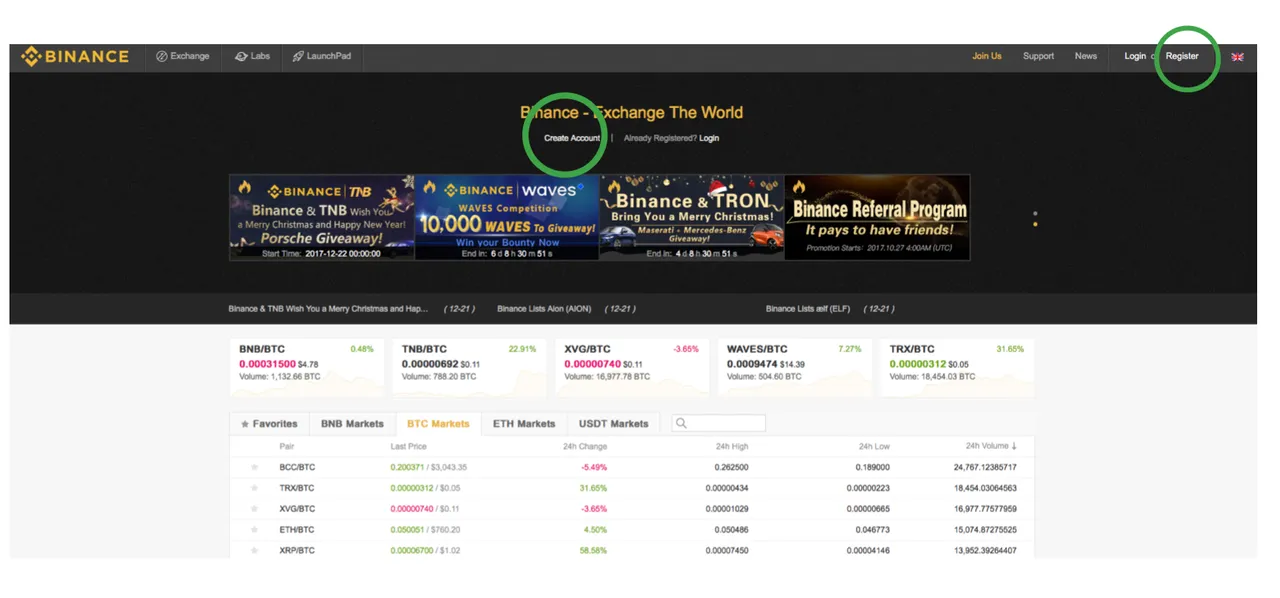Favorite the XVG/BTC pair star
This screenshot has height=598, width=1280.
254,509
